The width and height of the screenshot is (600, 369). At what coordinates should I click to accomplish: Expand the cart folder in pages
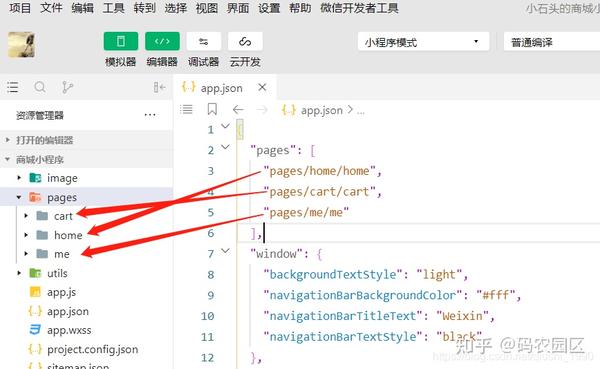point(26,216)
